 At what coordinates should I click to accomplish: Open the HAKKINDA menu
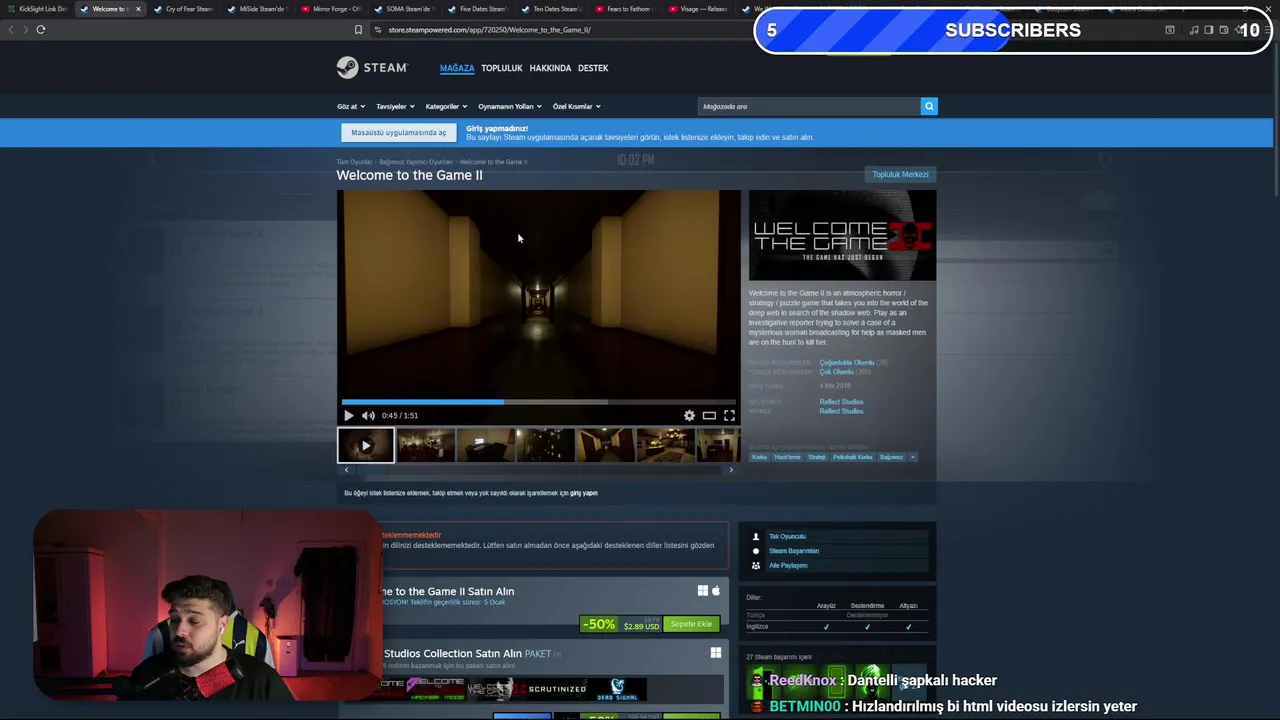pyautogui.click(x=550, y=68)
